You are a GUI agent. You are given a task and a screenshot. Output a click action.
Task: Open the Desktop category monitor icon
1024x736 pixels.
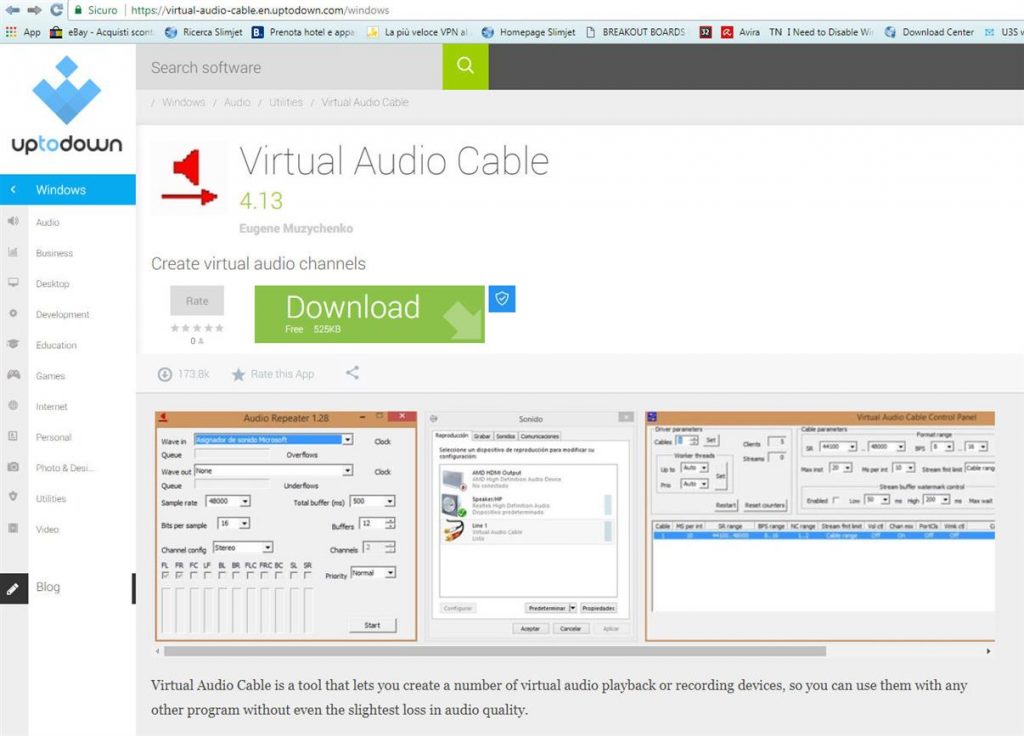(13, 283)
